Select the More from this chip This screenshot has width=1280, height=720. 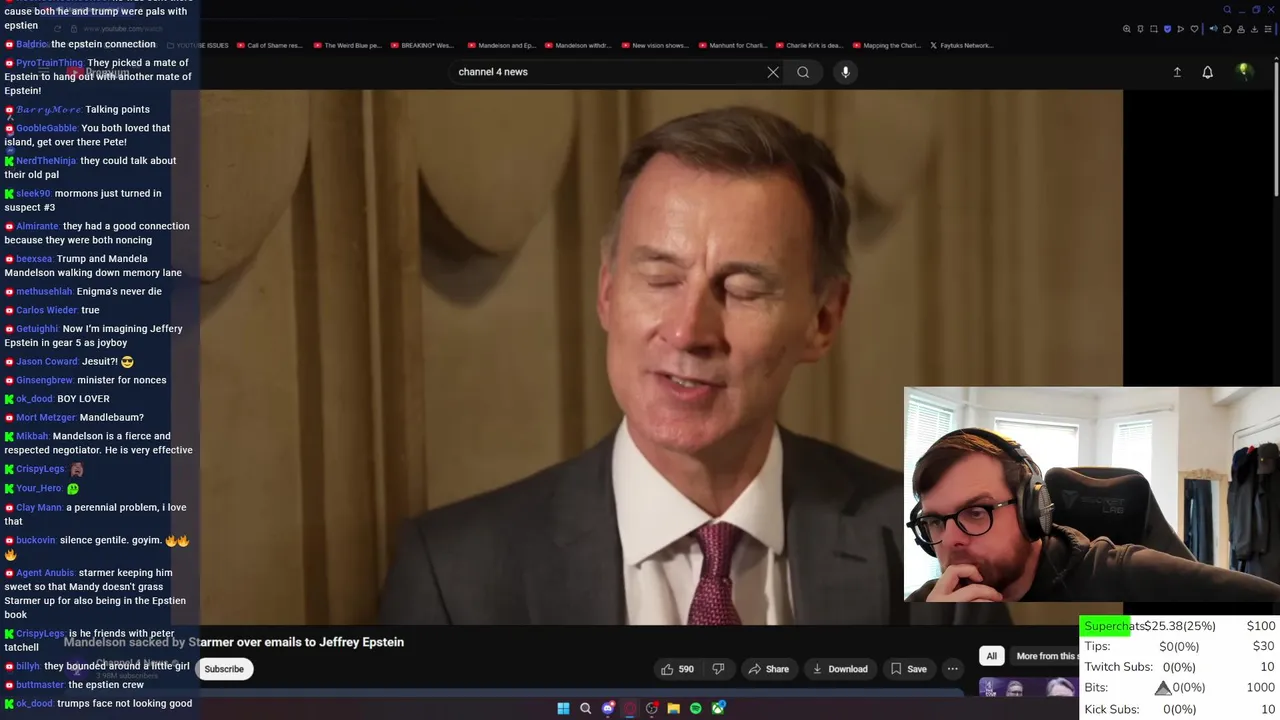point(1045,656)
